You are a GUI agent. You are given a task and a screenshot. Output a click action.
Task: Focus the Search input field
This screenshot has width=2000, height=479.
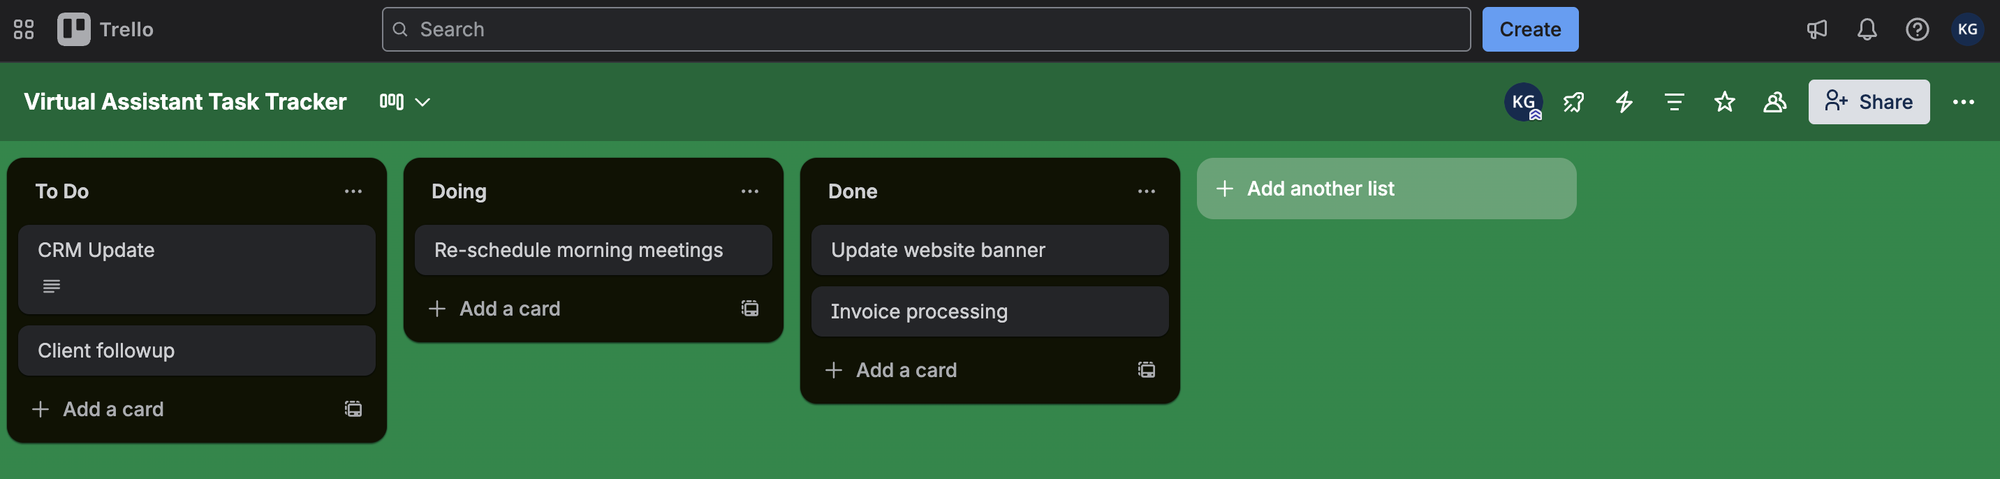tap(926, 30)
